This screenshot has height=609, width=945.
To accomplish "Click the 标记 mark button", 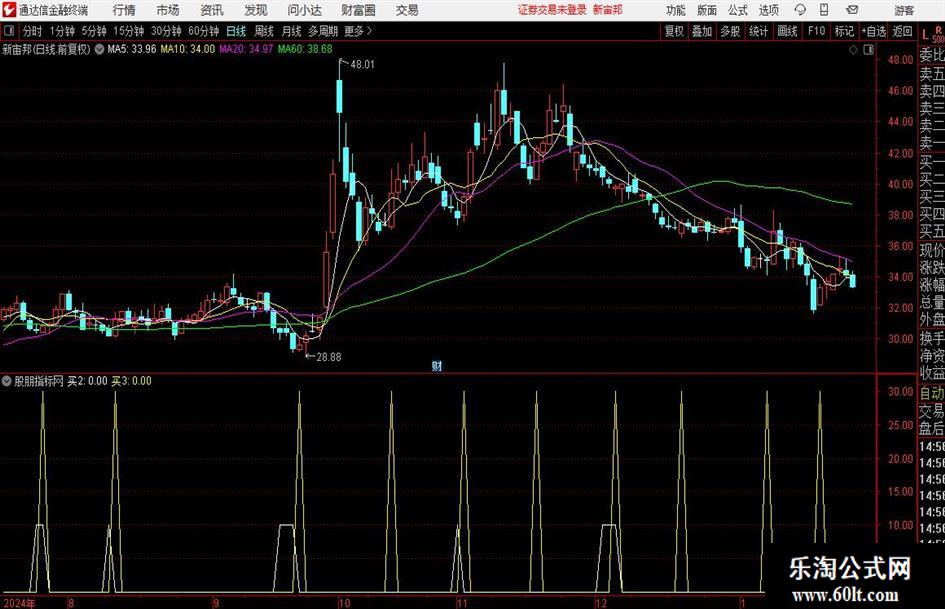I will coord(844,31).
